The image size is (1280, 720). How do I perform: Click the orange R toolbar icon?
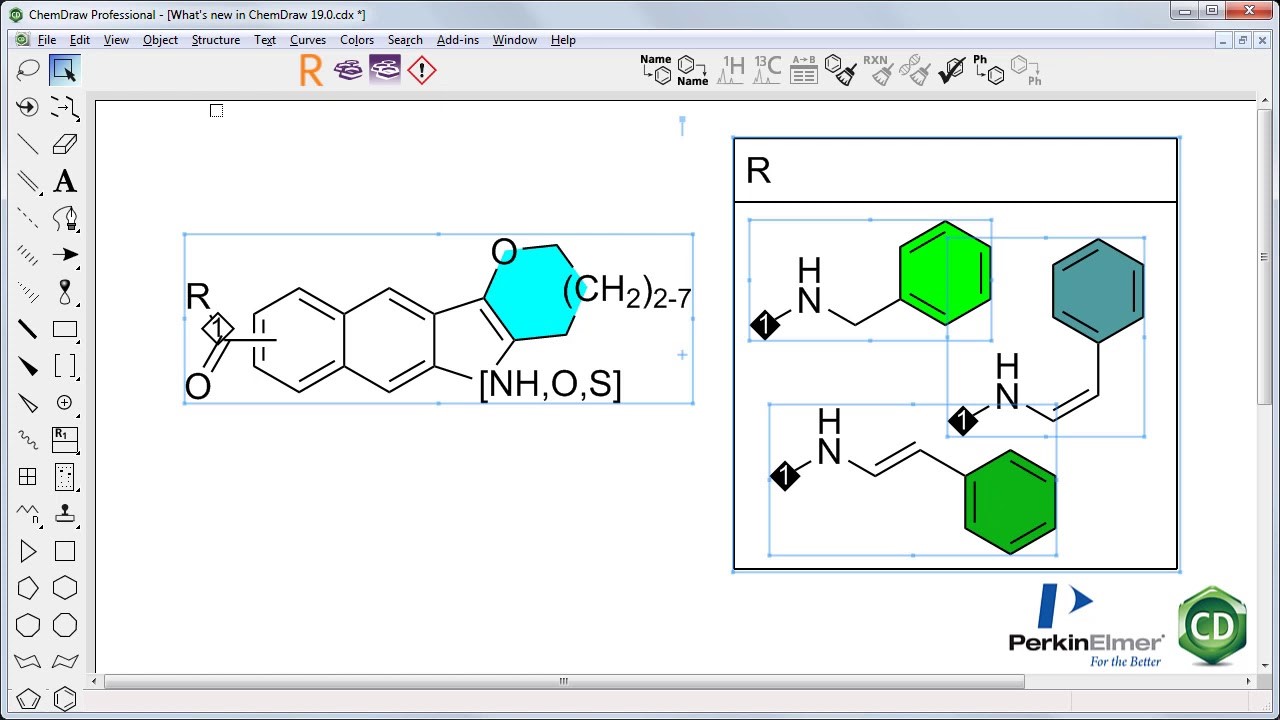(311, 70)
